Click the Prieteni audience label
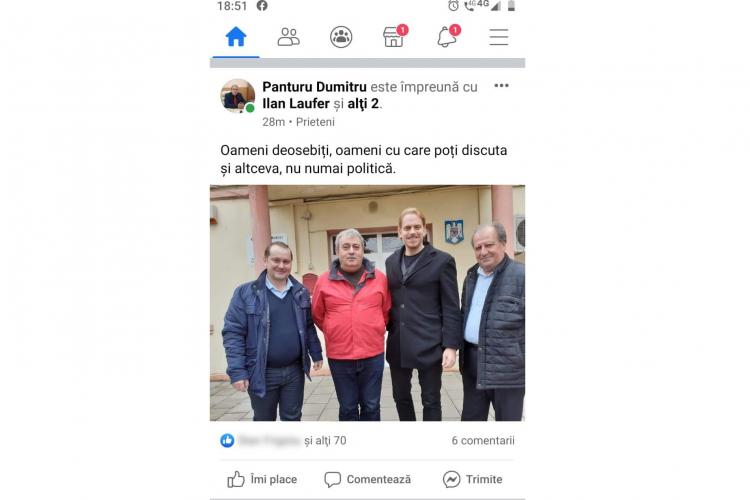 315,122
